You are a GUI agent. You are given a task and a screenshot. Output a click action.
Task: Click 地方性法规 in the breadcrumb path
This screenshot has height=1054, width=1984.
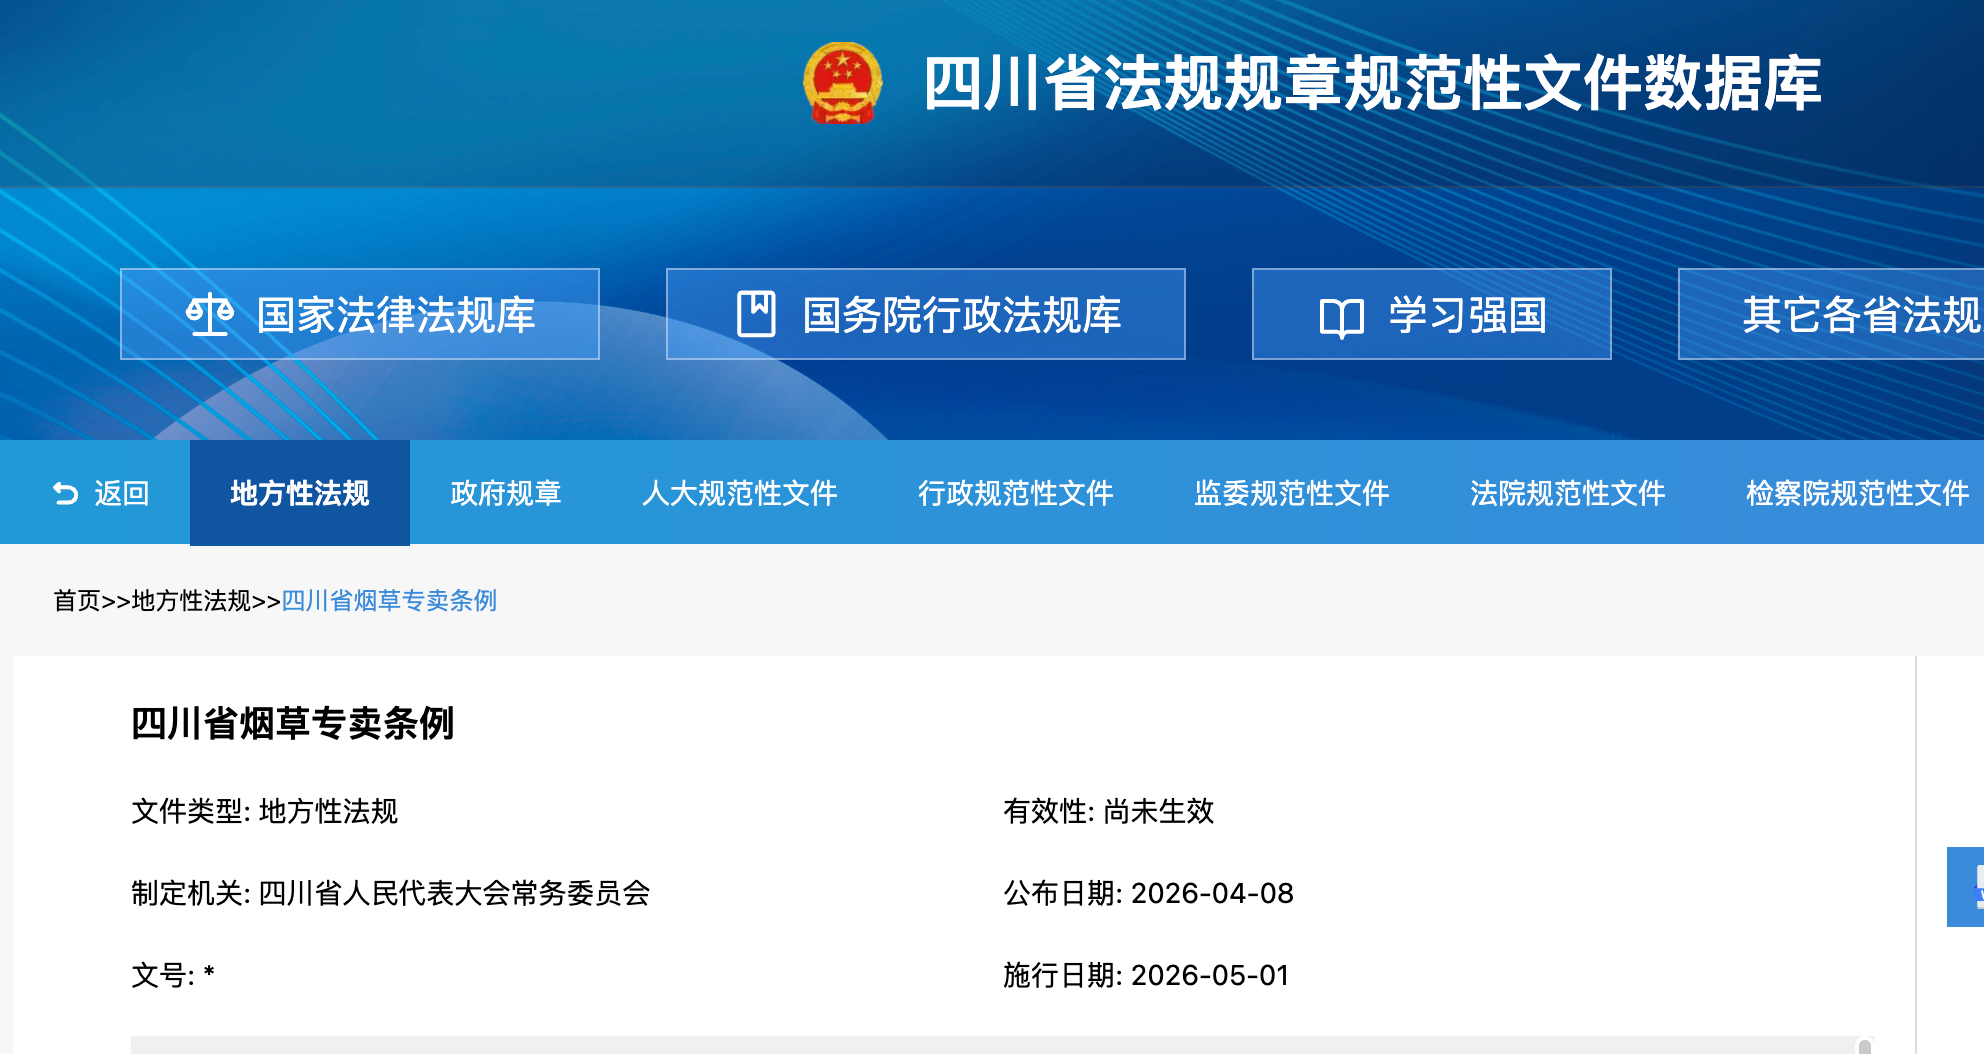point(191,600)
